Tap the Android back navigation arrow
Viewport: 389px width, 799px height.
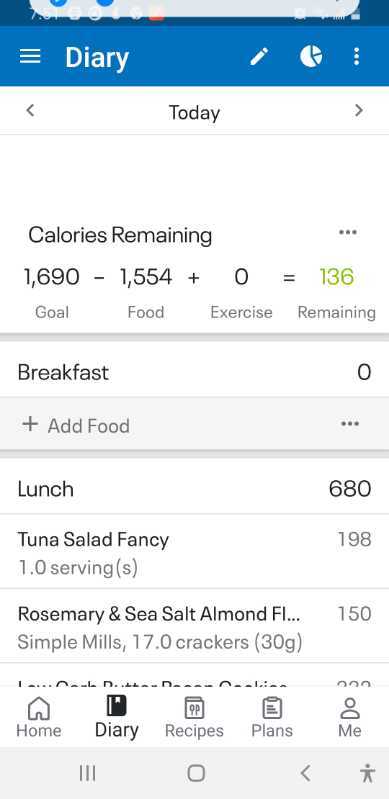(305, 773)
